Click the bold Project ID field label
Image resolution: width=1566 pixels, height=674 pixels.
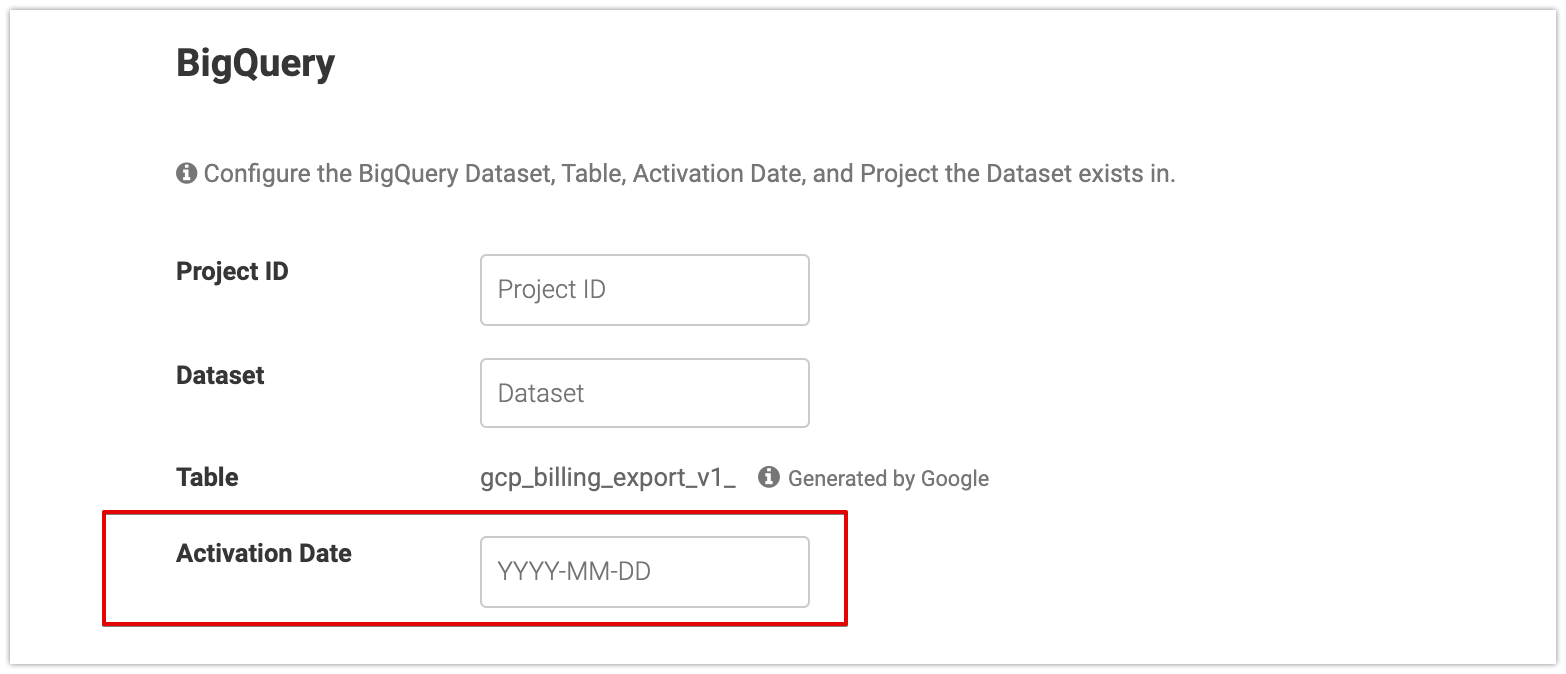[x=232, y=272]
